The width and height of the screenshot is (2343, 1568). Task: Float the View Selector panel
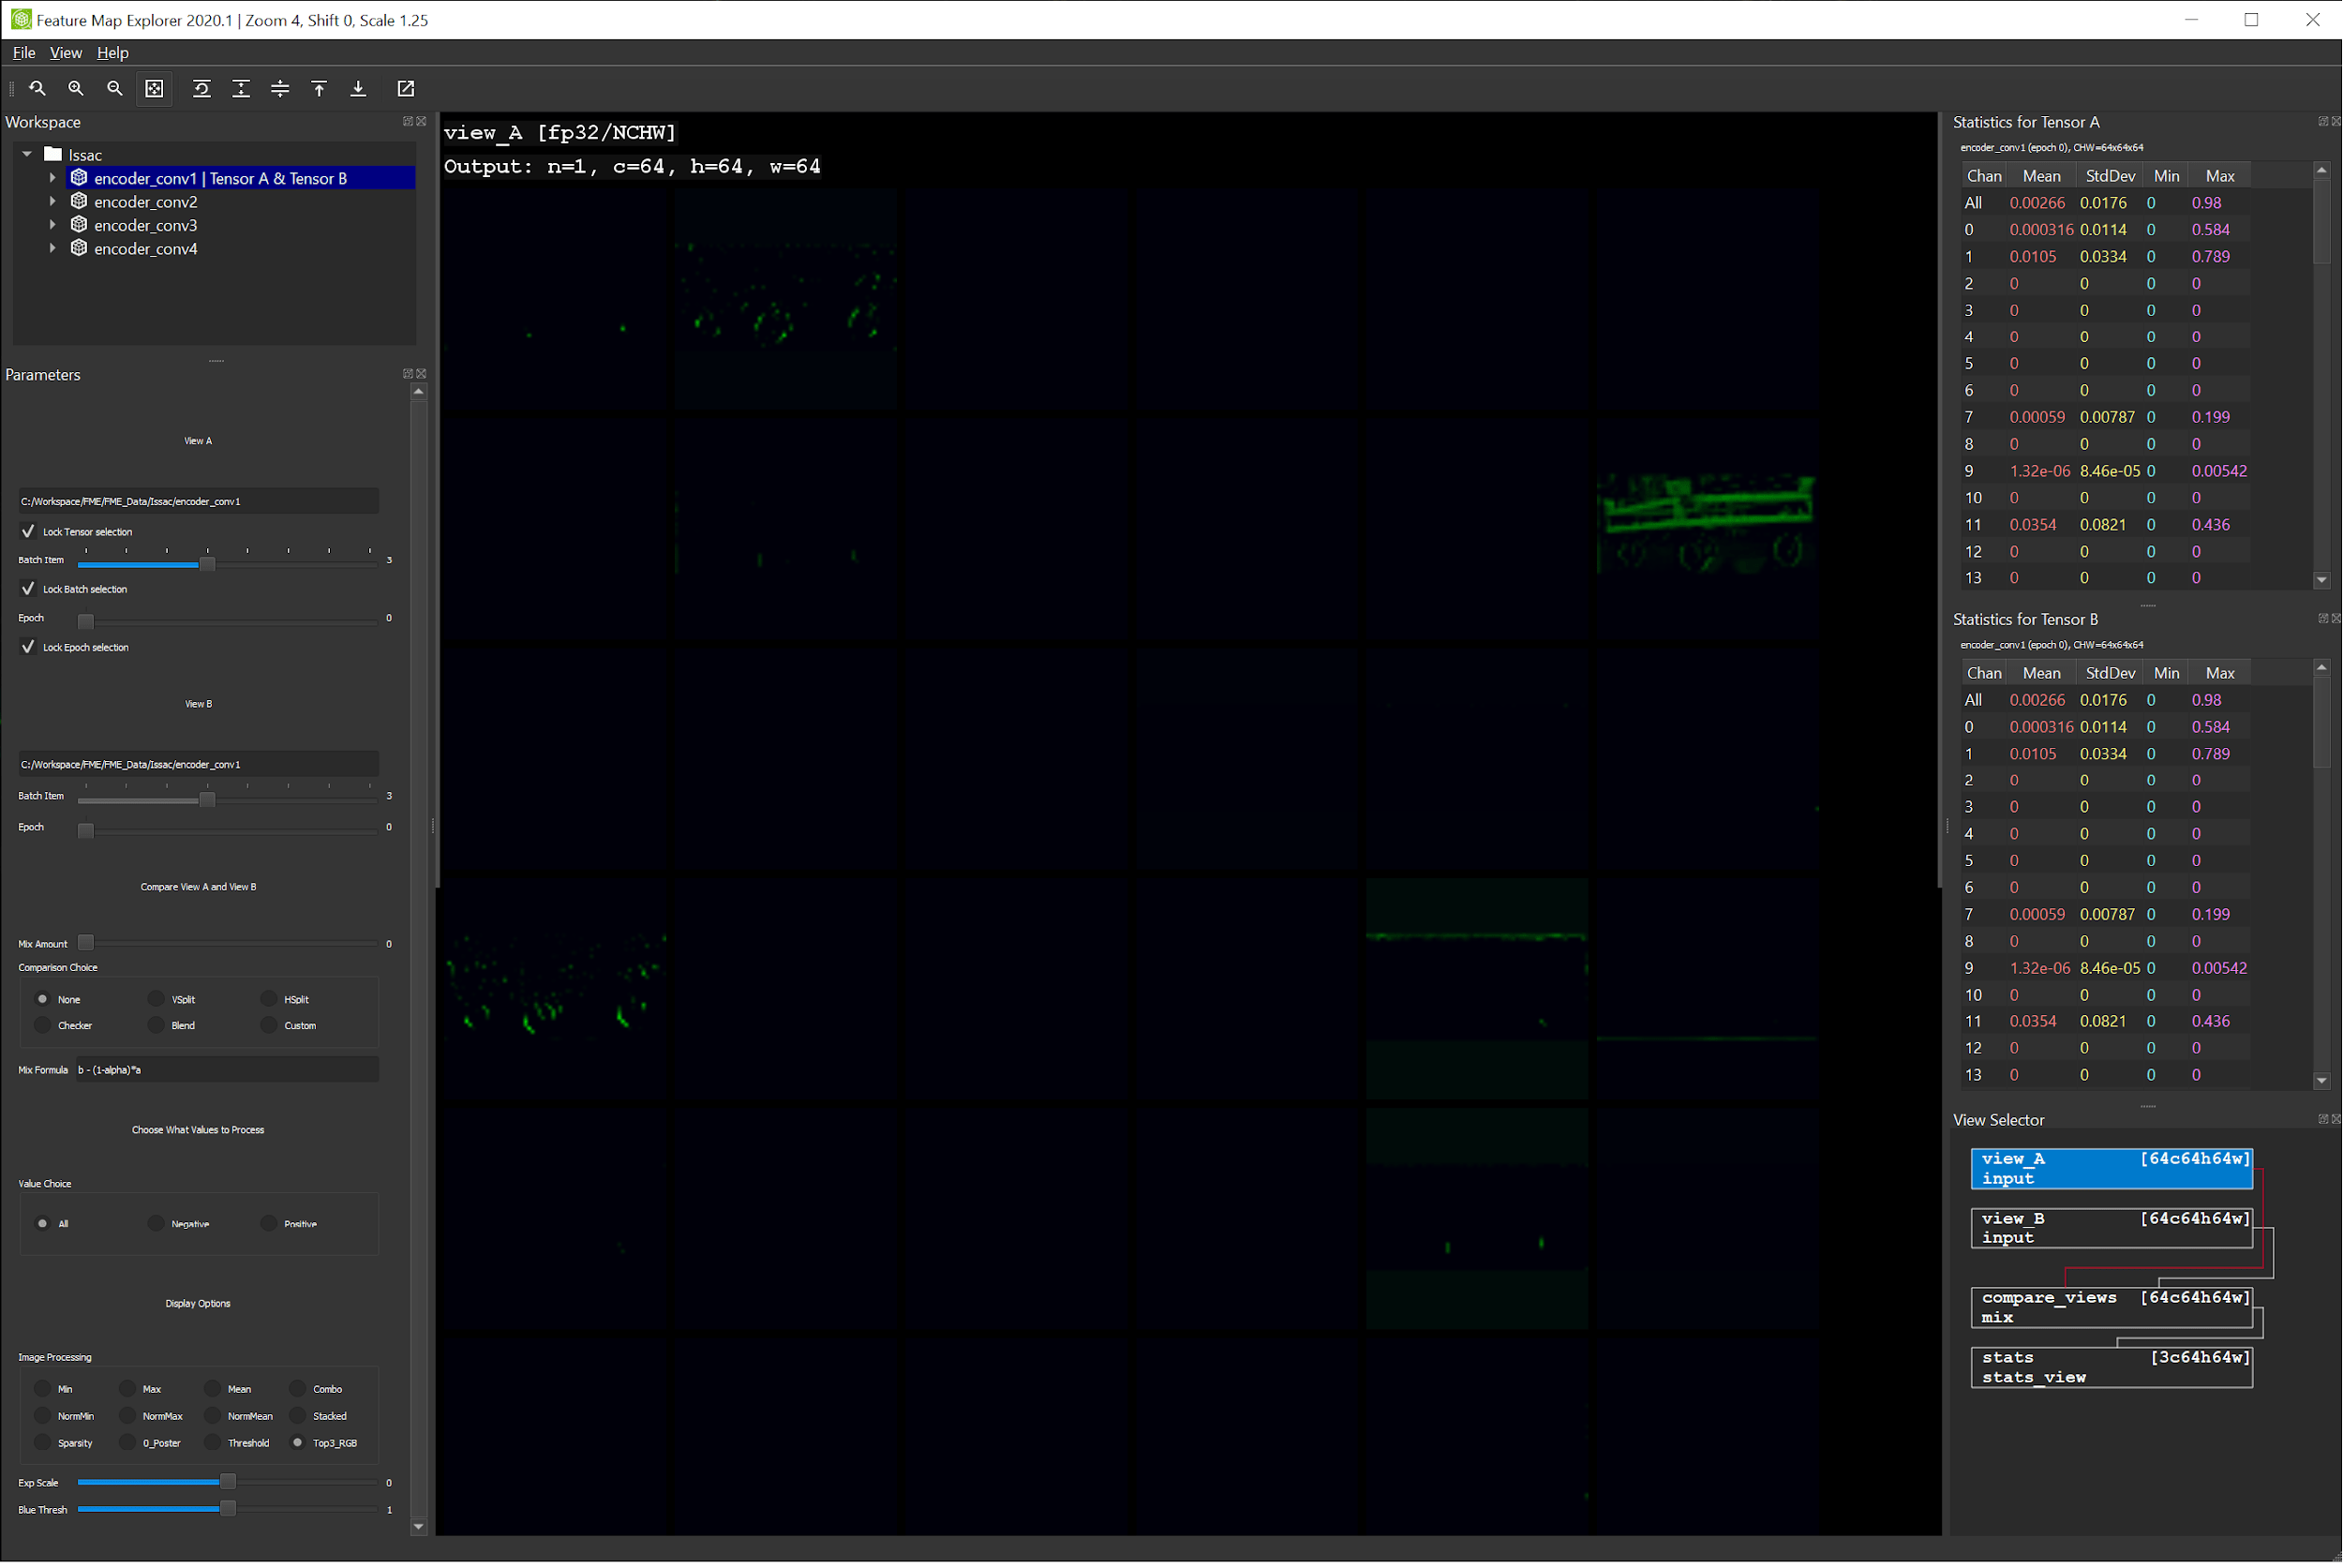[2323, 1120]
